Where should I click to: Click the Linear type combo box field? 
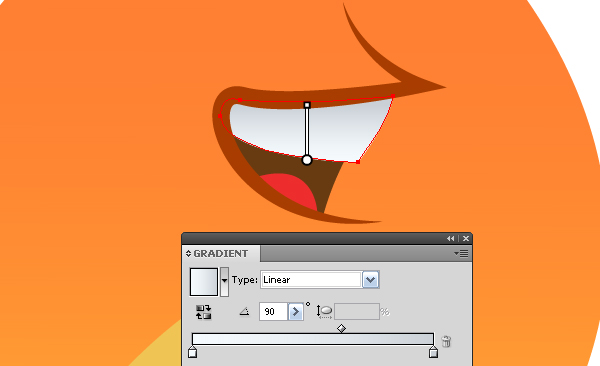click(311, 280)
